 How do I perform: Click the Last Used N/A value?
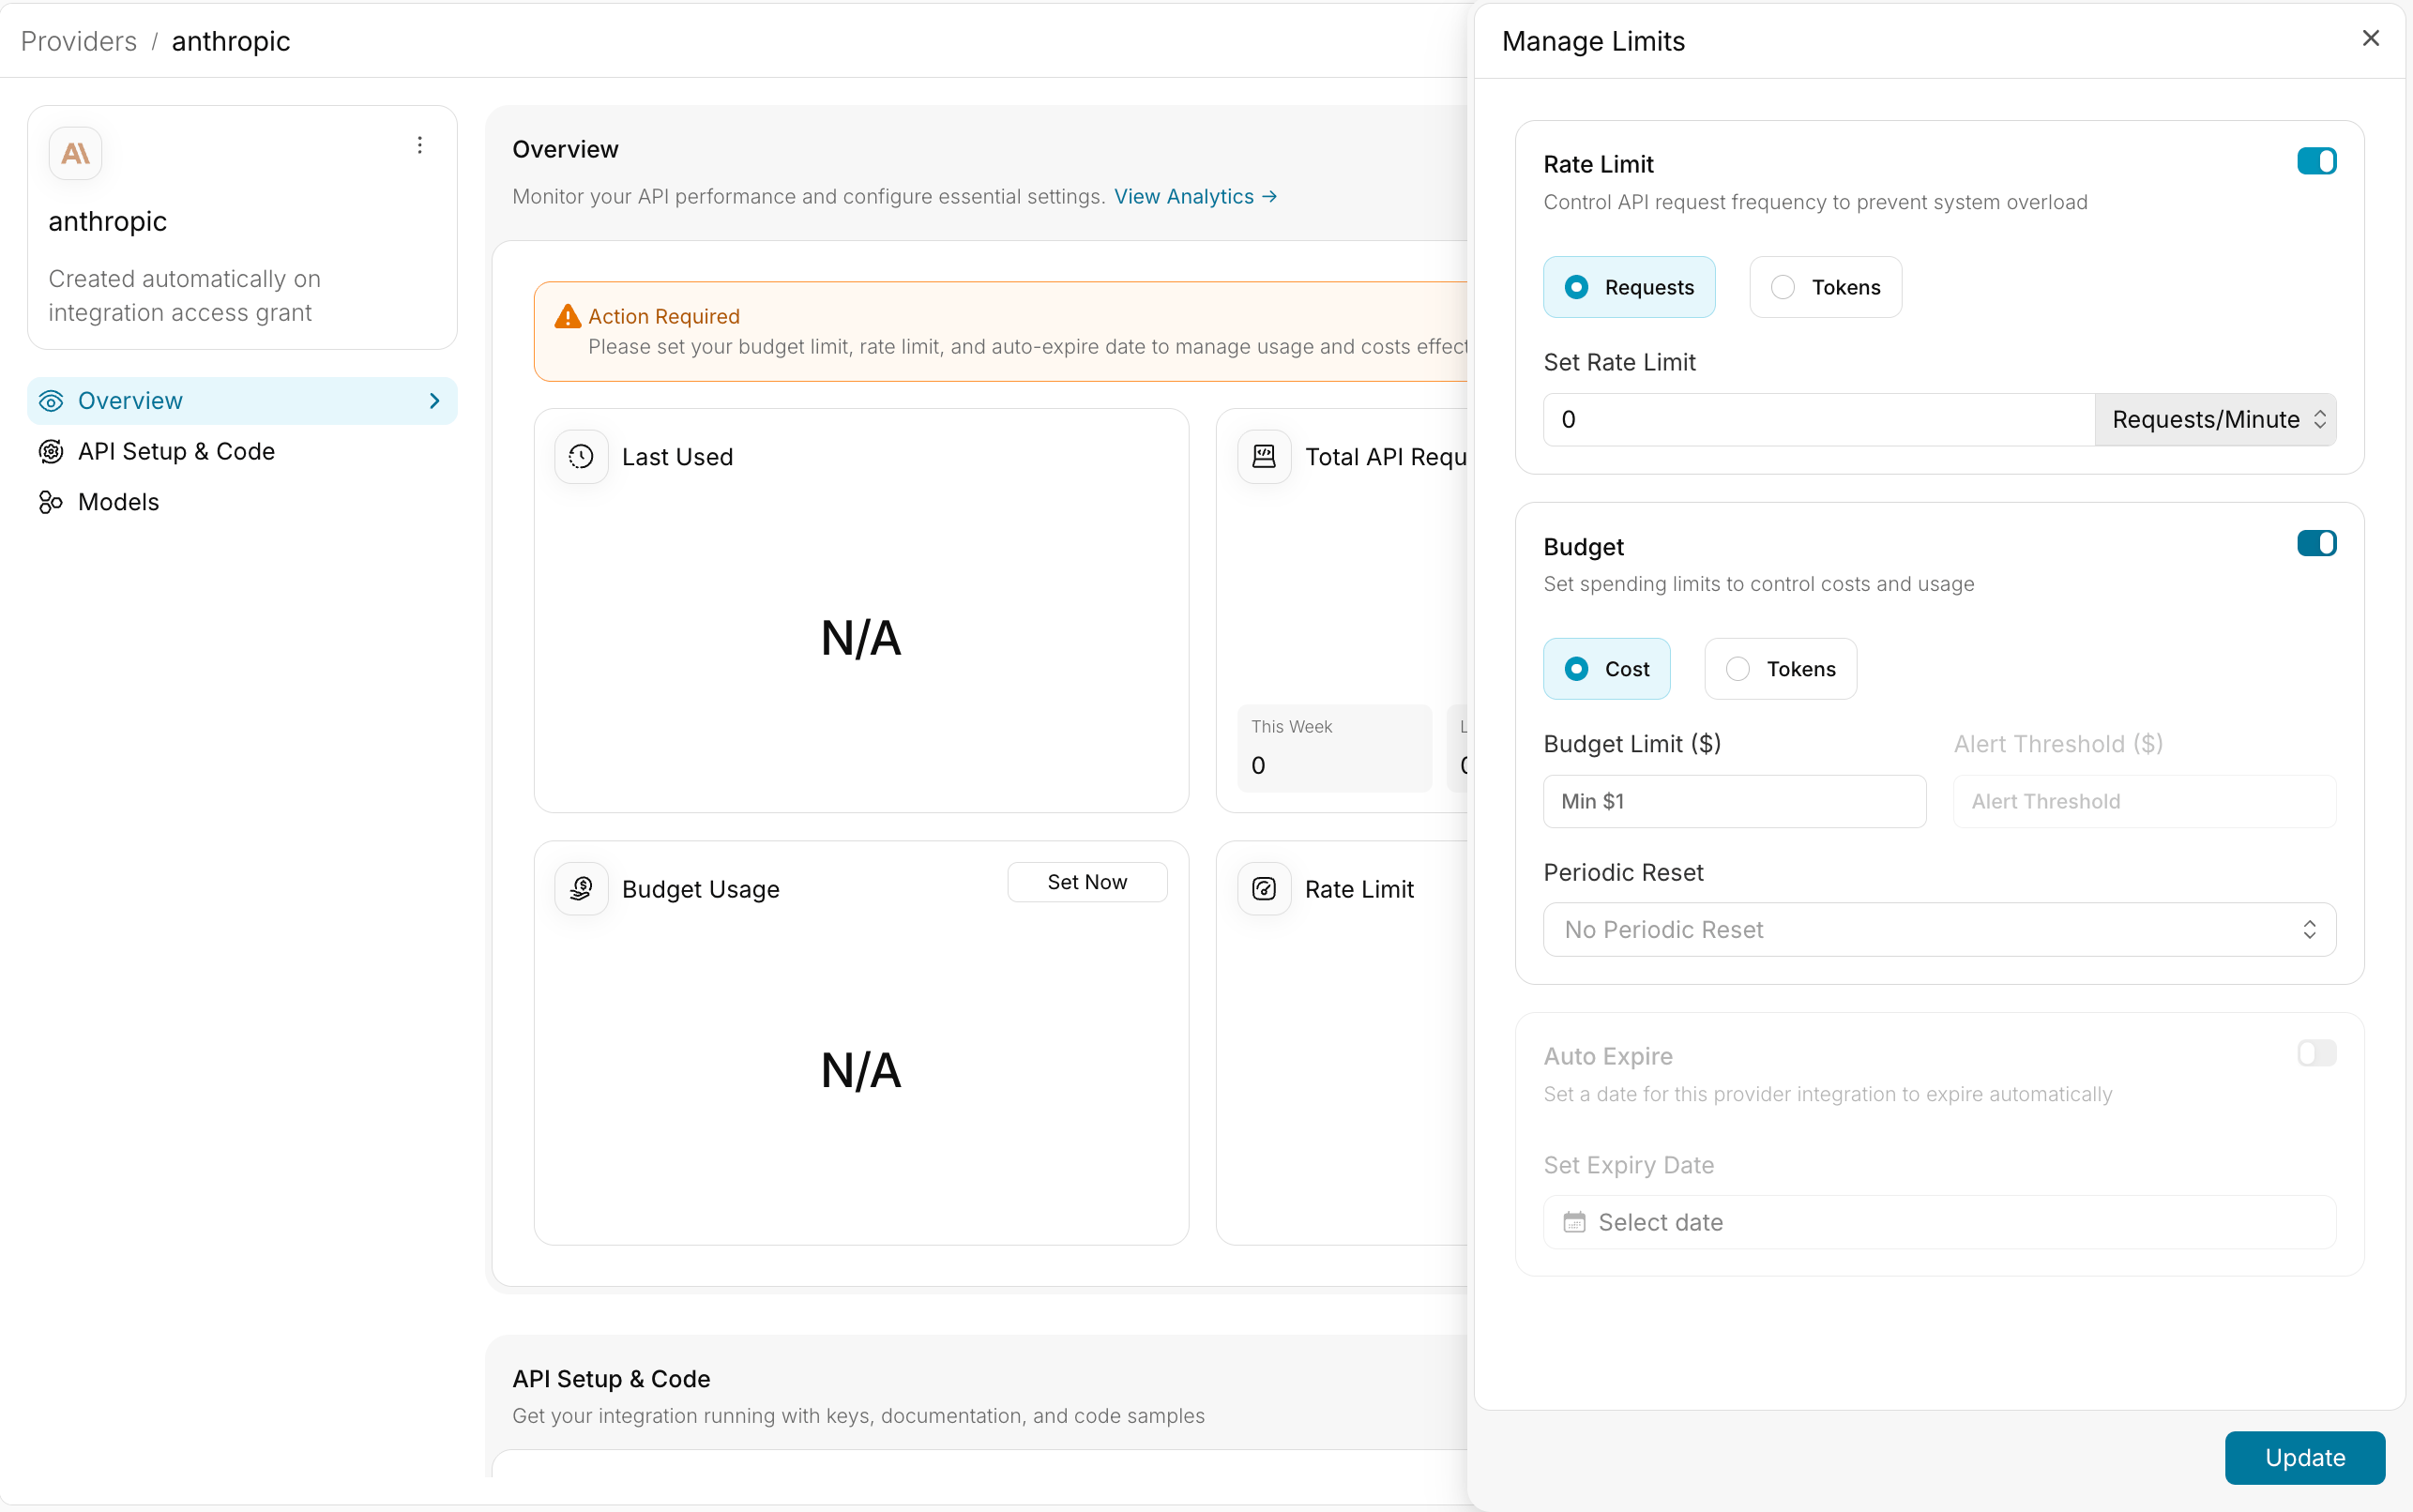(861, 638)
